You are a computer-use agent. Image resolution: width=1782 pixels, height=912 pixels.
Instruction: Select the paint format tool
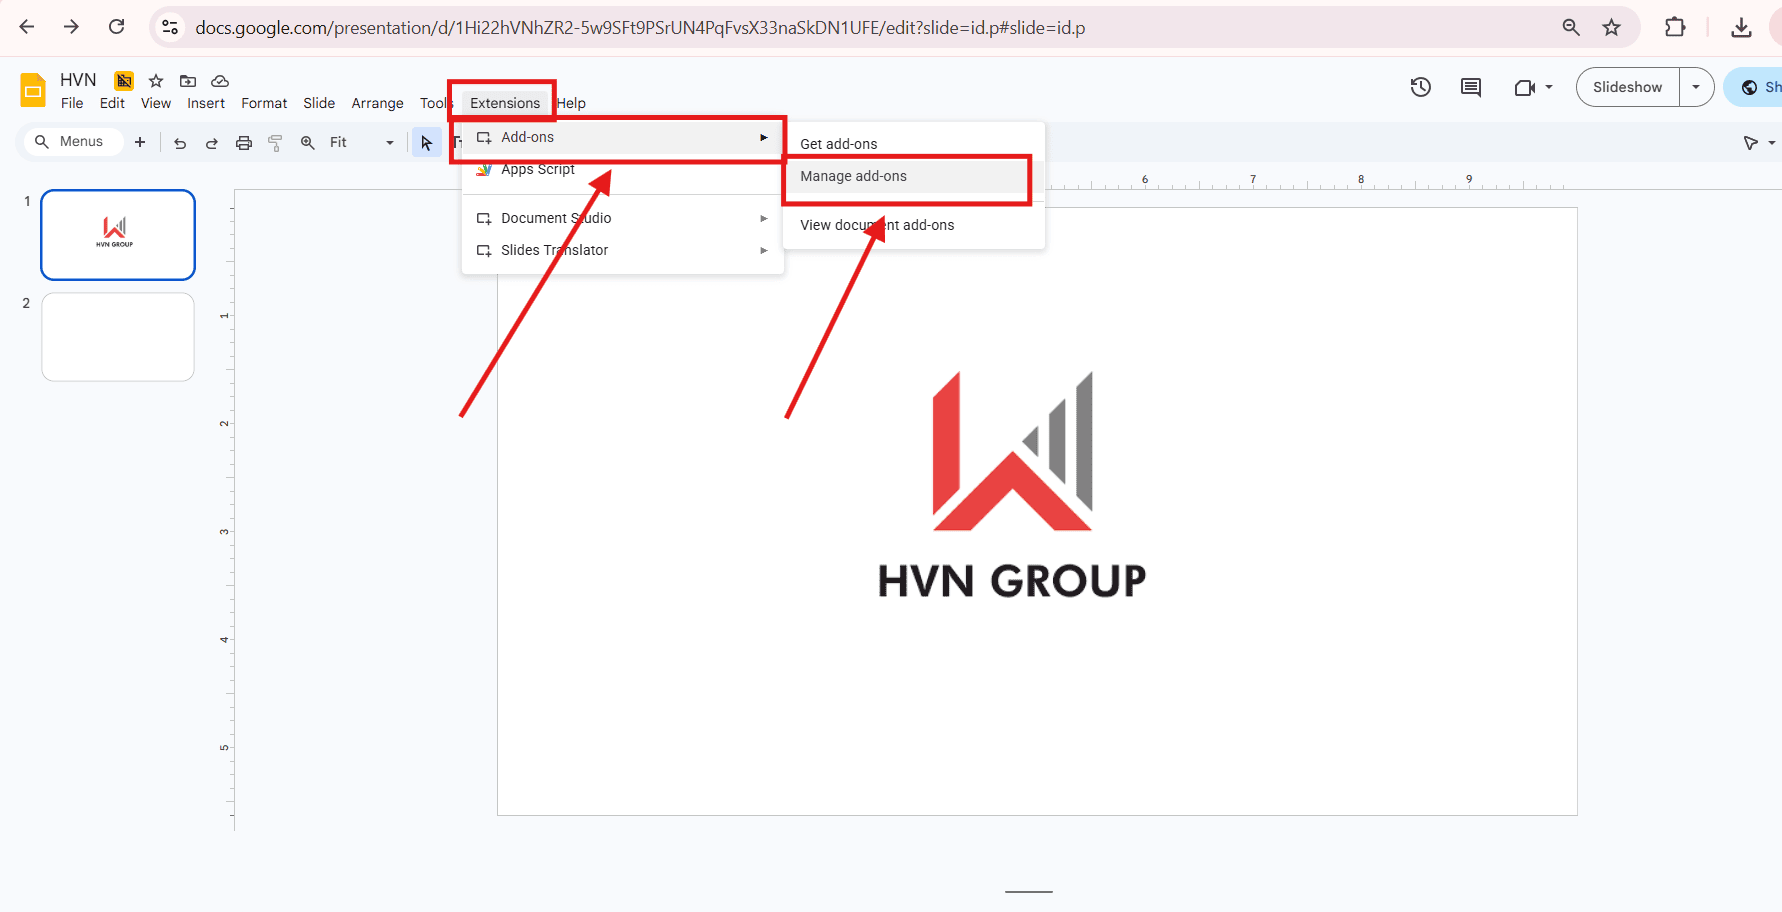pyautogui.click(x=276, y=143)
